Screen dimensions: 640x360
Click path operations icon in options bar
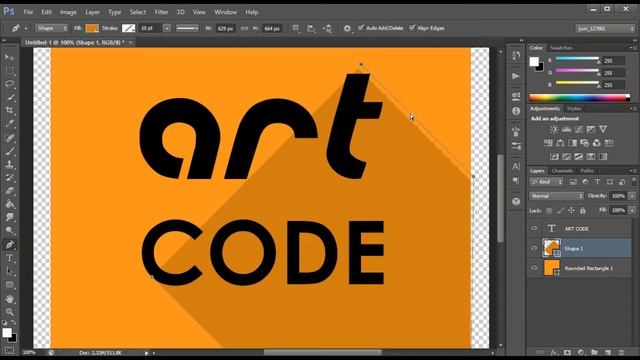point(295,28)
